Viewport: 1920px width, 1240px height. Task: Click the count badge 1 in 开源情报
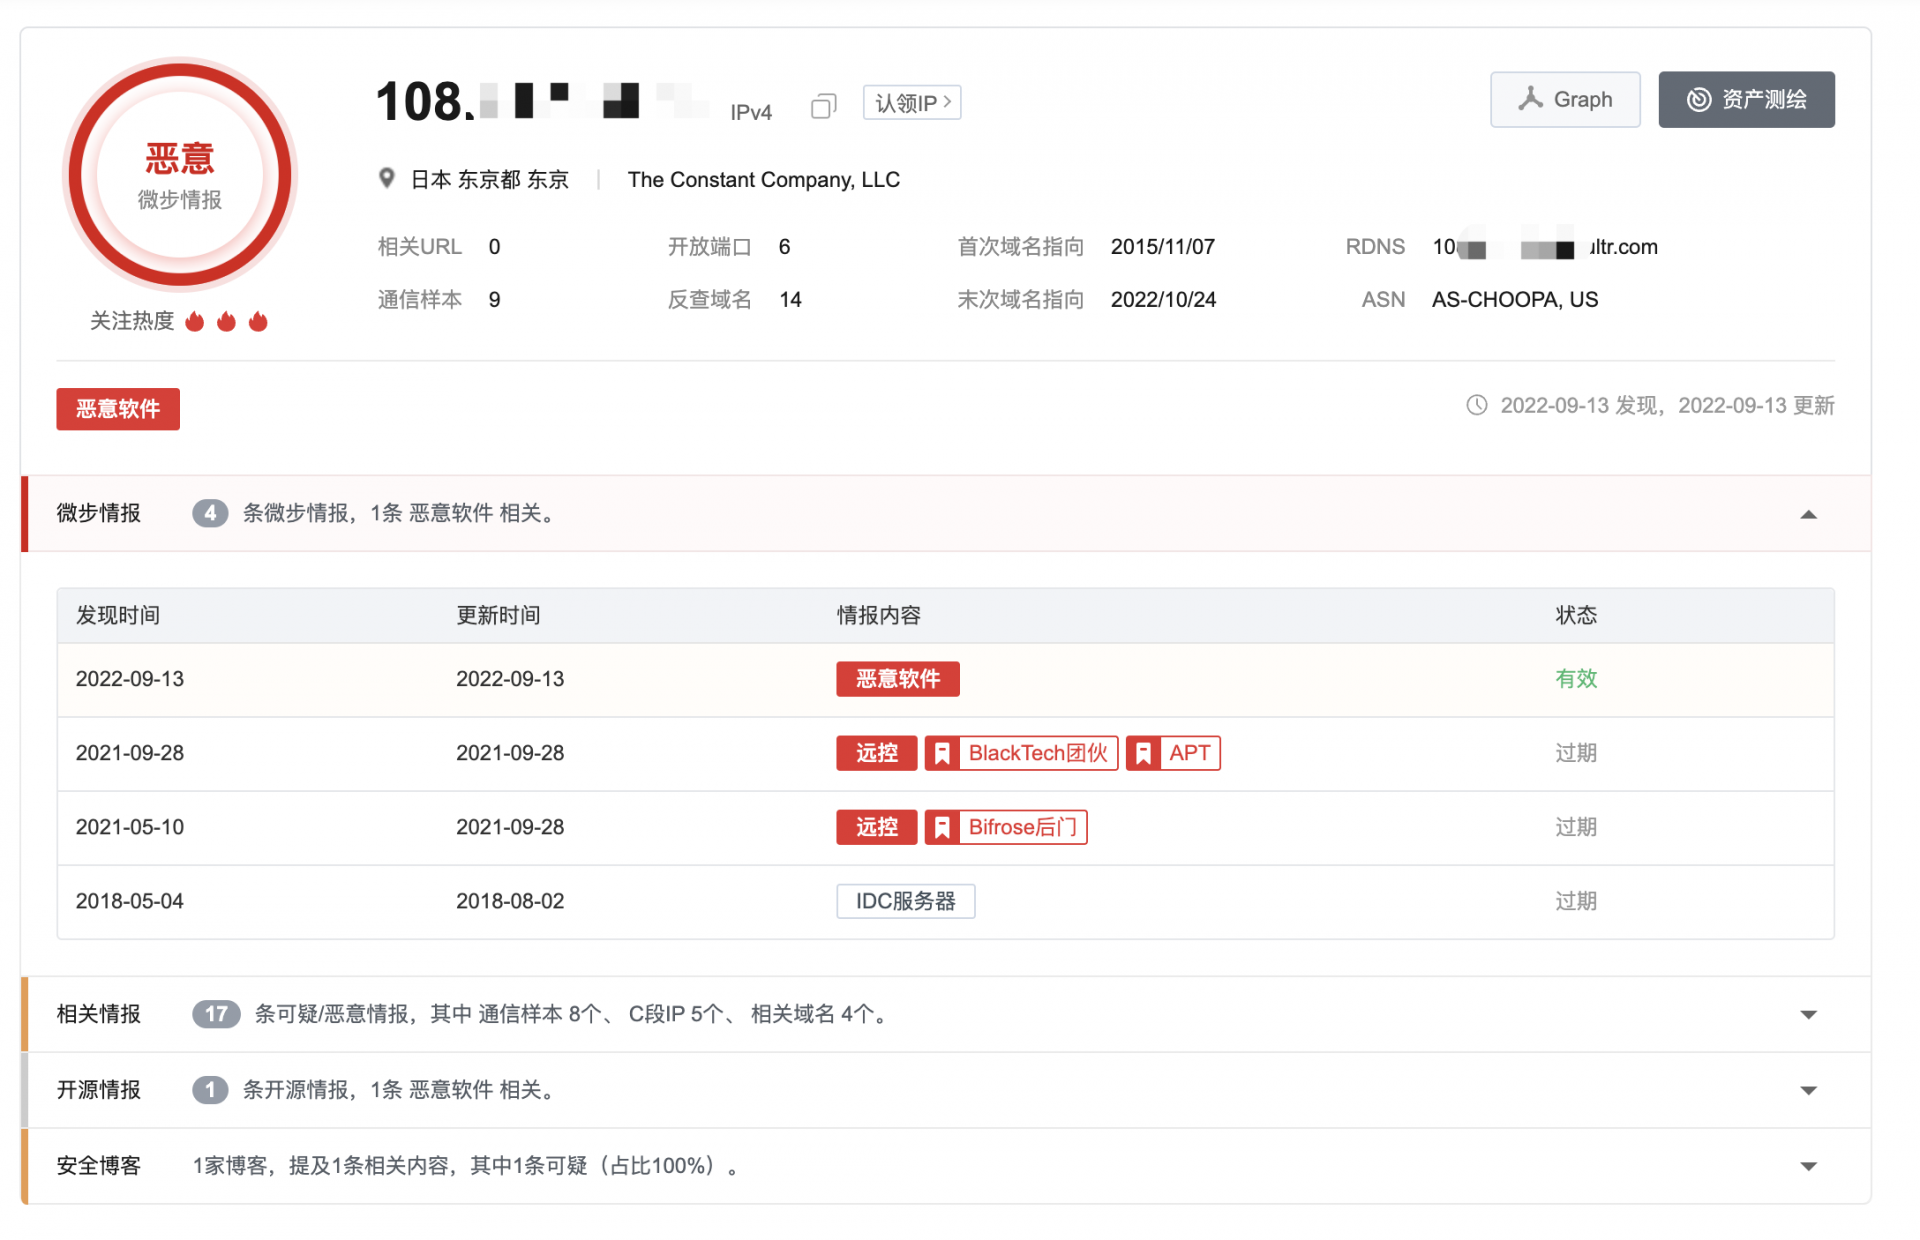pyautogui.click(x=210, y=1090)
